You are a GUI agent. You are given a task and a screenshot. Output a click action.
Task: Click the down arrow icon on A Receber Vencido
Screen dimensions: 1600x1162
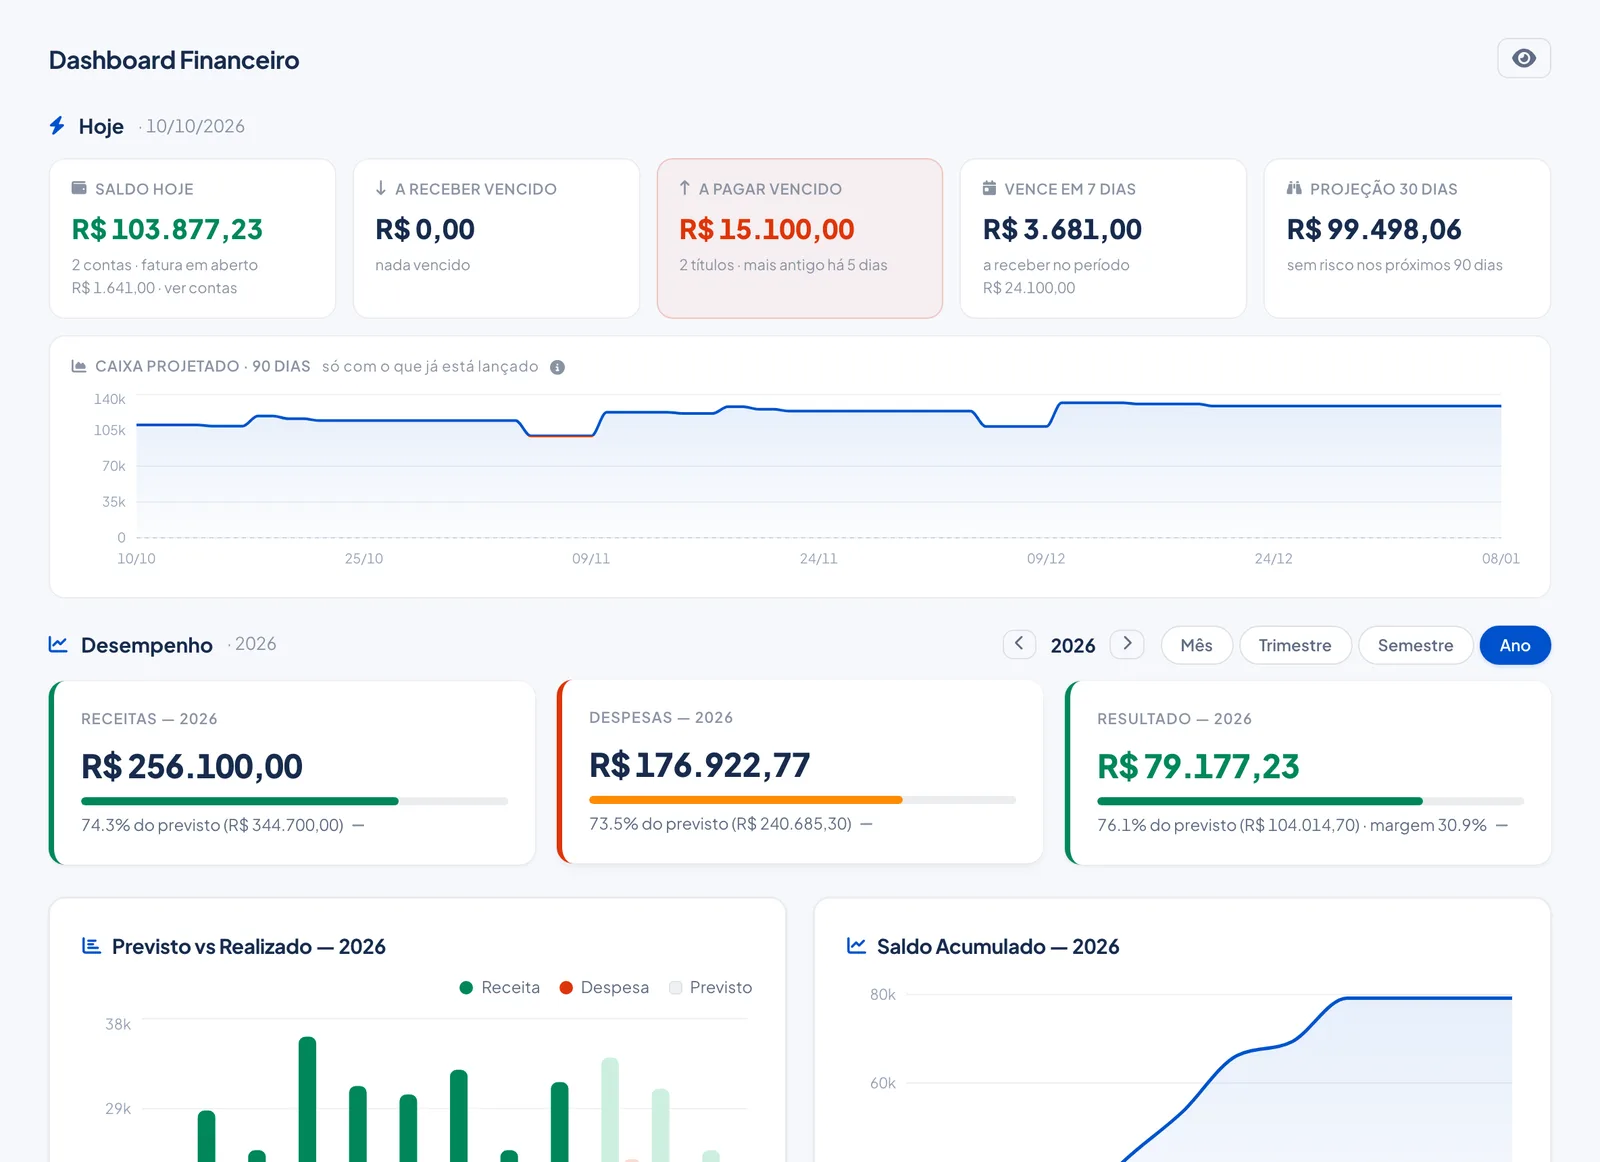tap(381, 188)
